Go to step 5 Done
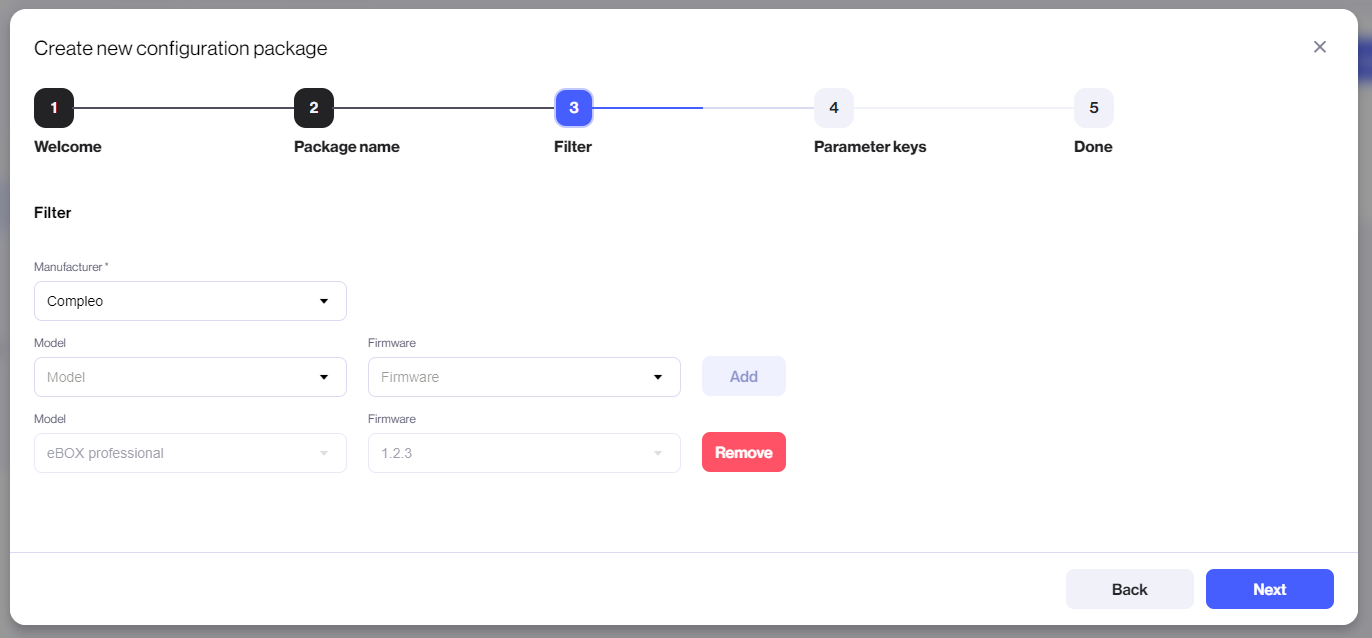This screenshot has height=638, width=1372. [1094, 108]
